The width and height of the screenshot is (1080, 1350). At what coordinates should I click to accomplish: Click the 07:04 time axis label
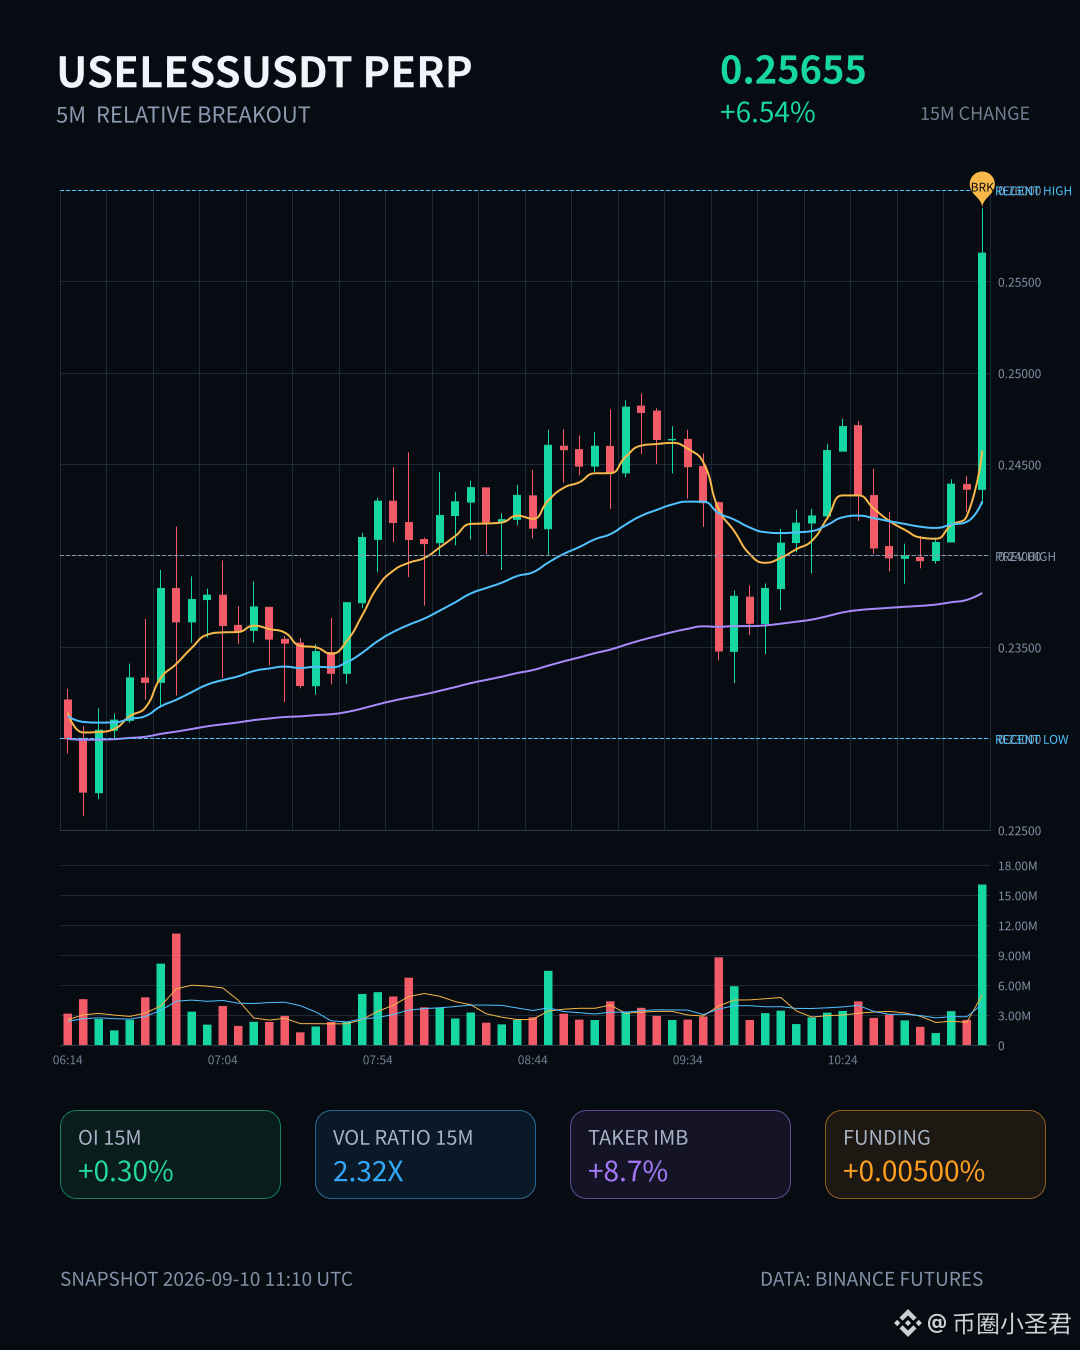point(223,1060)
